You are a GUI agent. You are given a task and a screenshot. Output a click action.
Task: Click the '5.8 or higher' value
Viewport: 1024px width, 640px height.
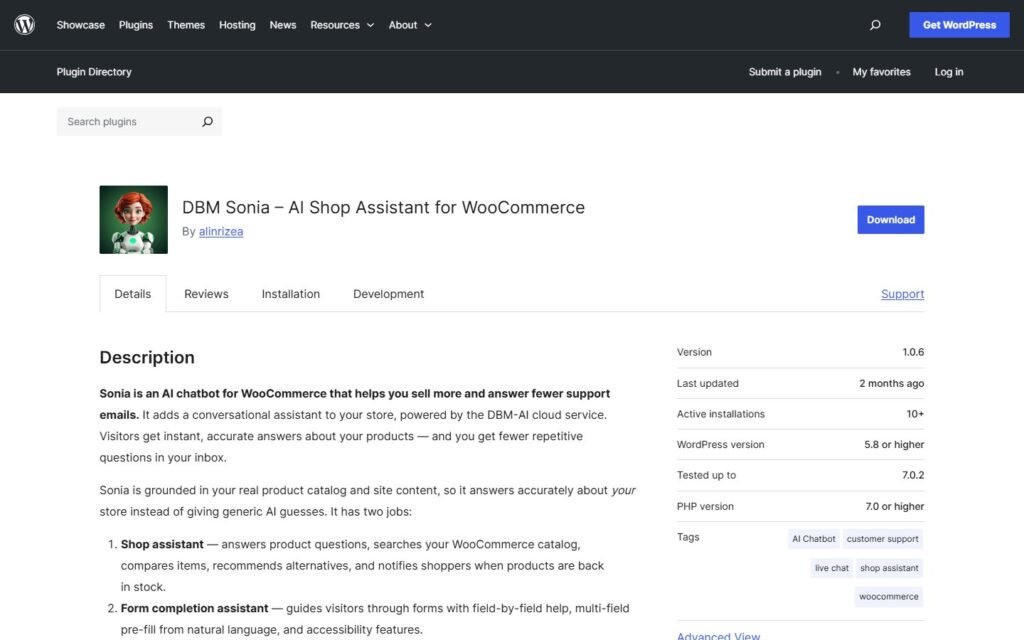pos(894,445)
